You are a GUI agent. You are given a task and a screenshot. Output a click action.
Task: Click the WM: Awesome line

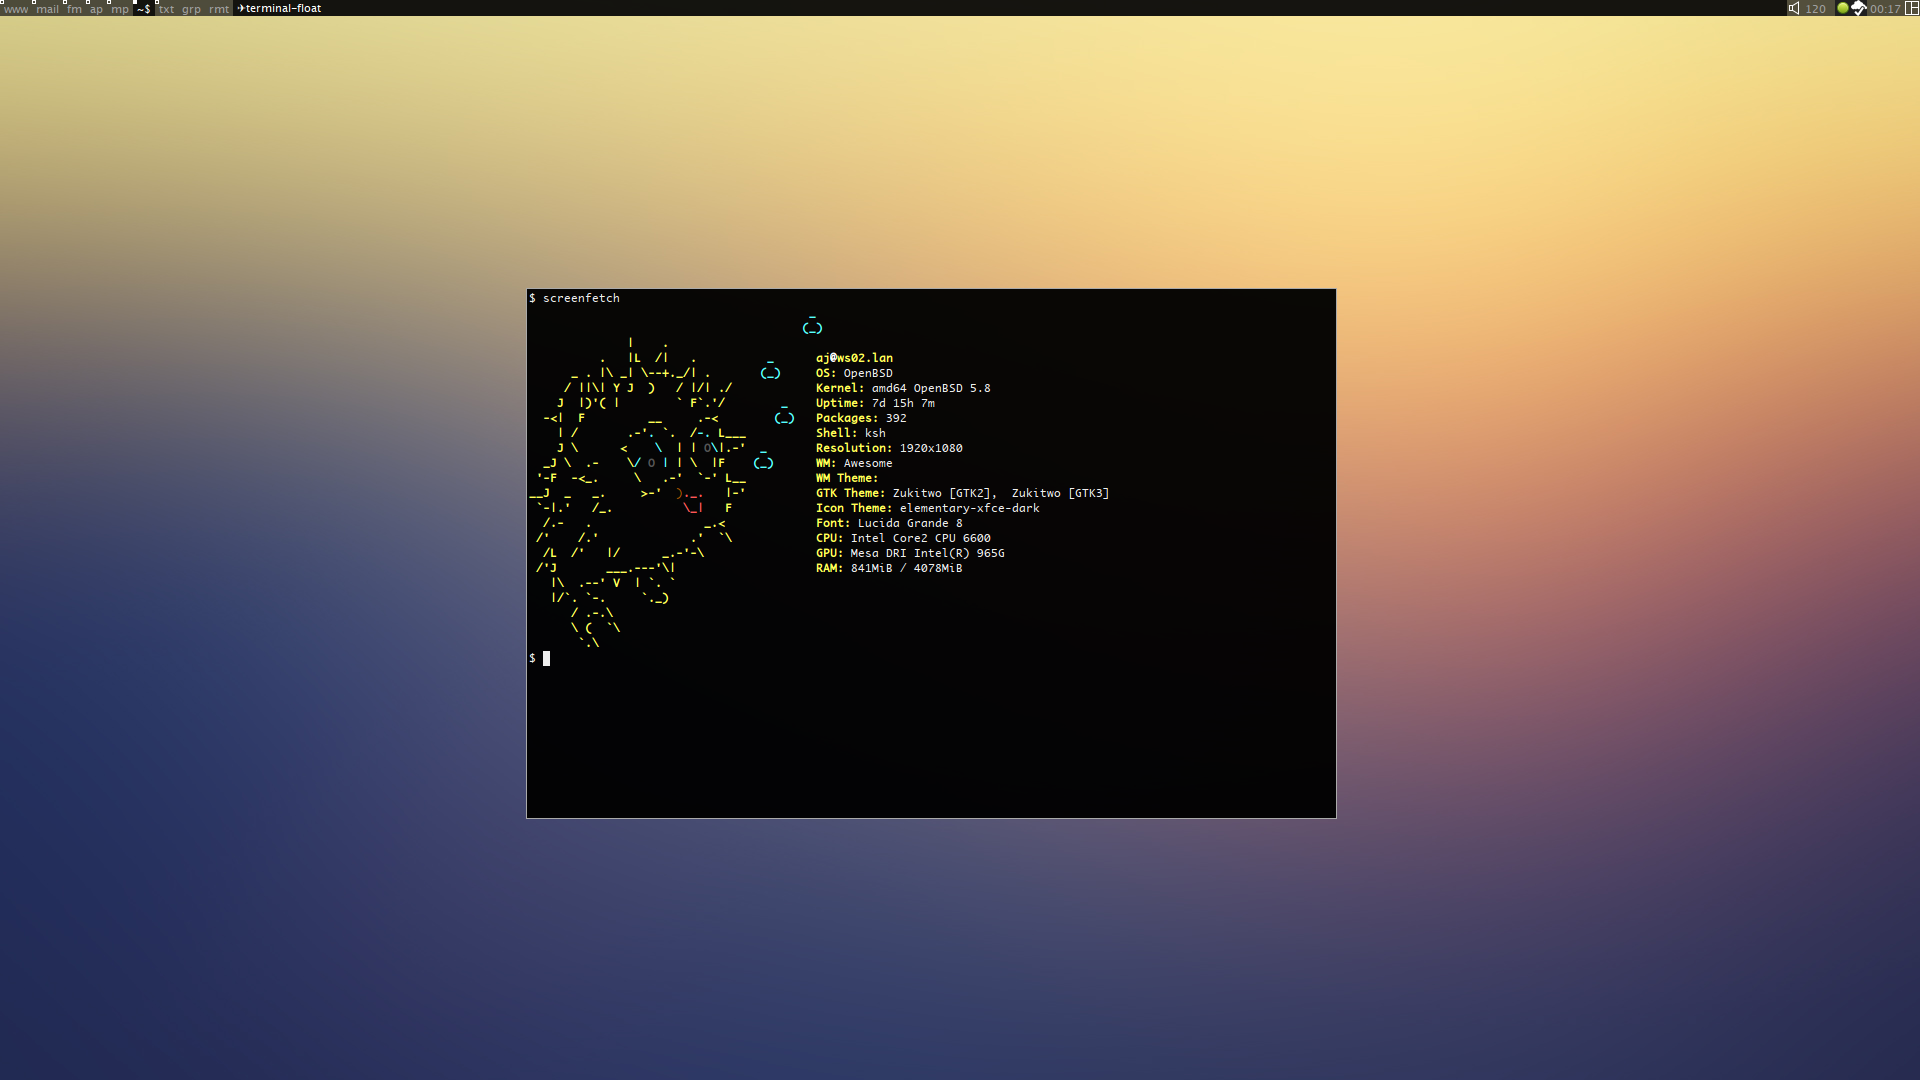854,463
